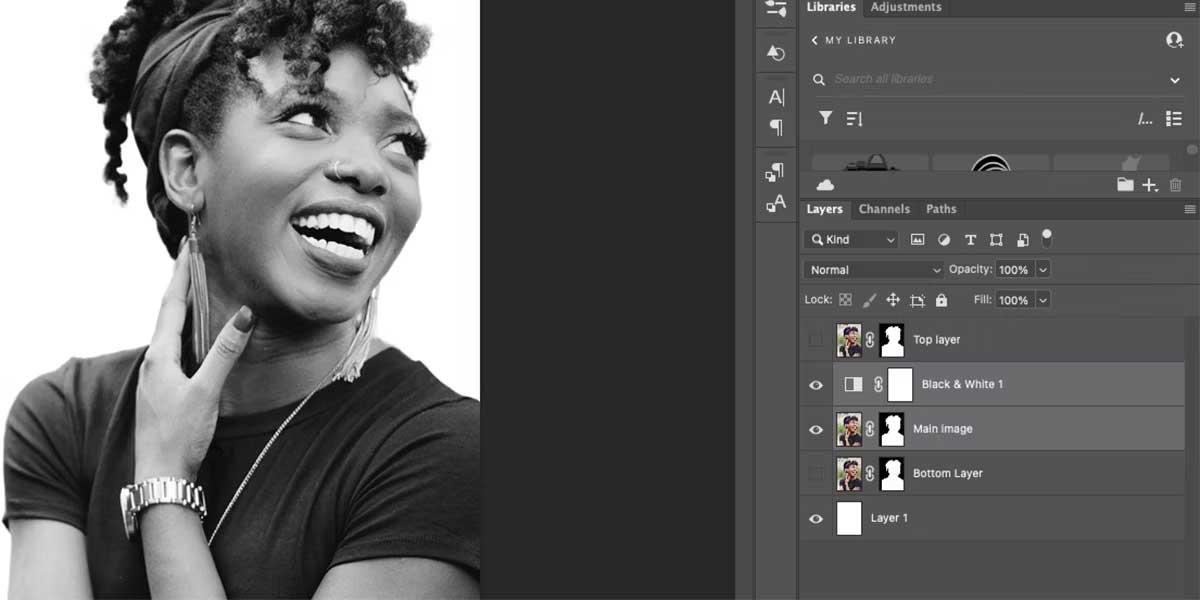Viewport: 1200px width, 600px height.
Task: Open the Fill slider dropdown arrow
Action: (x=1043, y=300)
